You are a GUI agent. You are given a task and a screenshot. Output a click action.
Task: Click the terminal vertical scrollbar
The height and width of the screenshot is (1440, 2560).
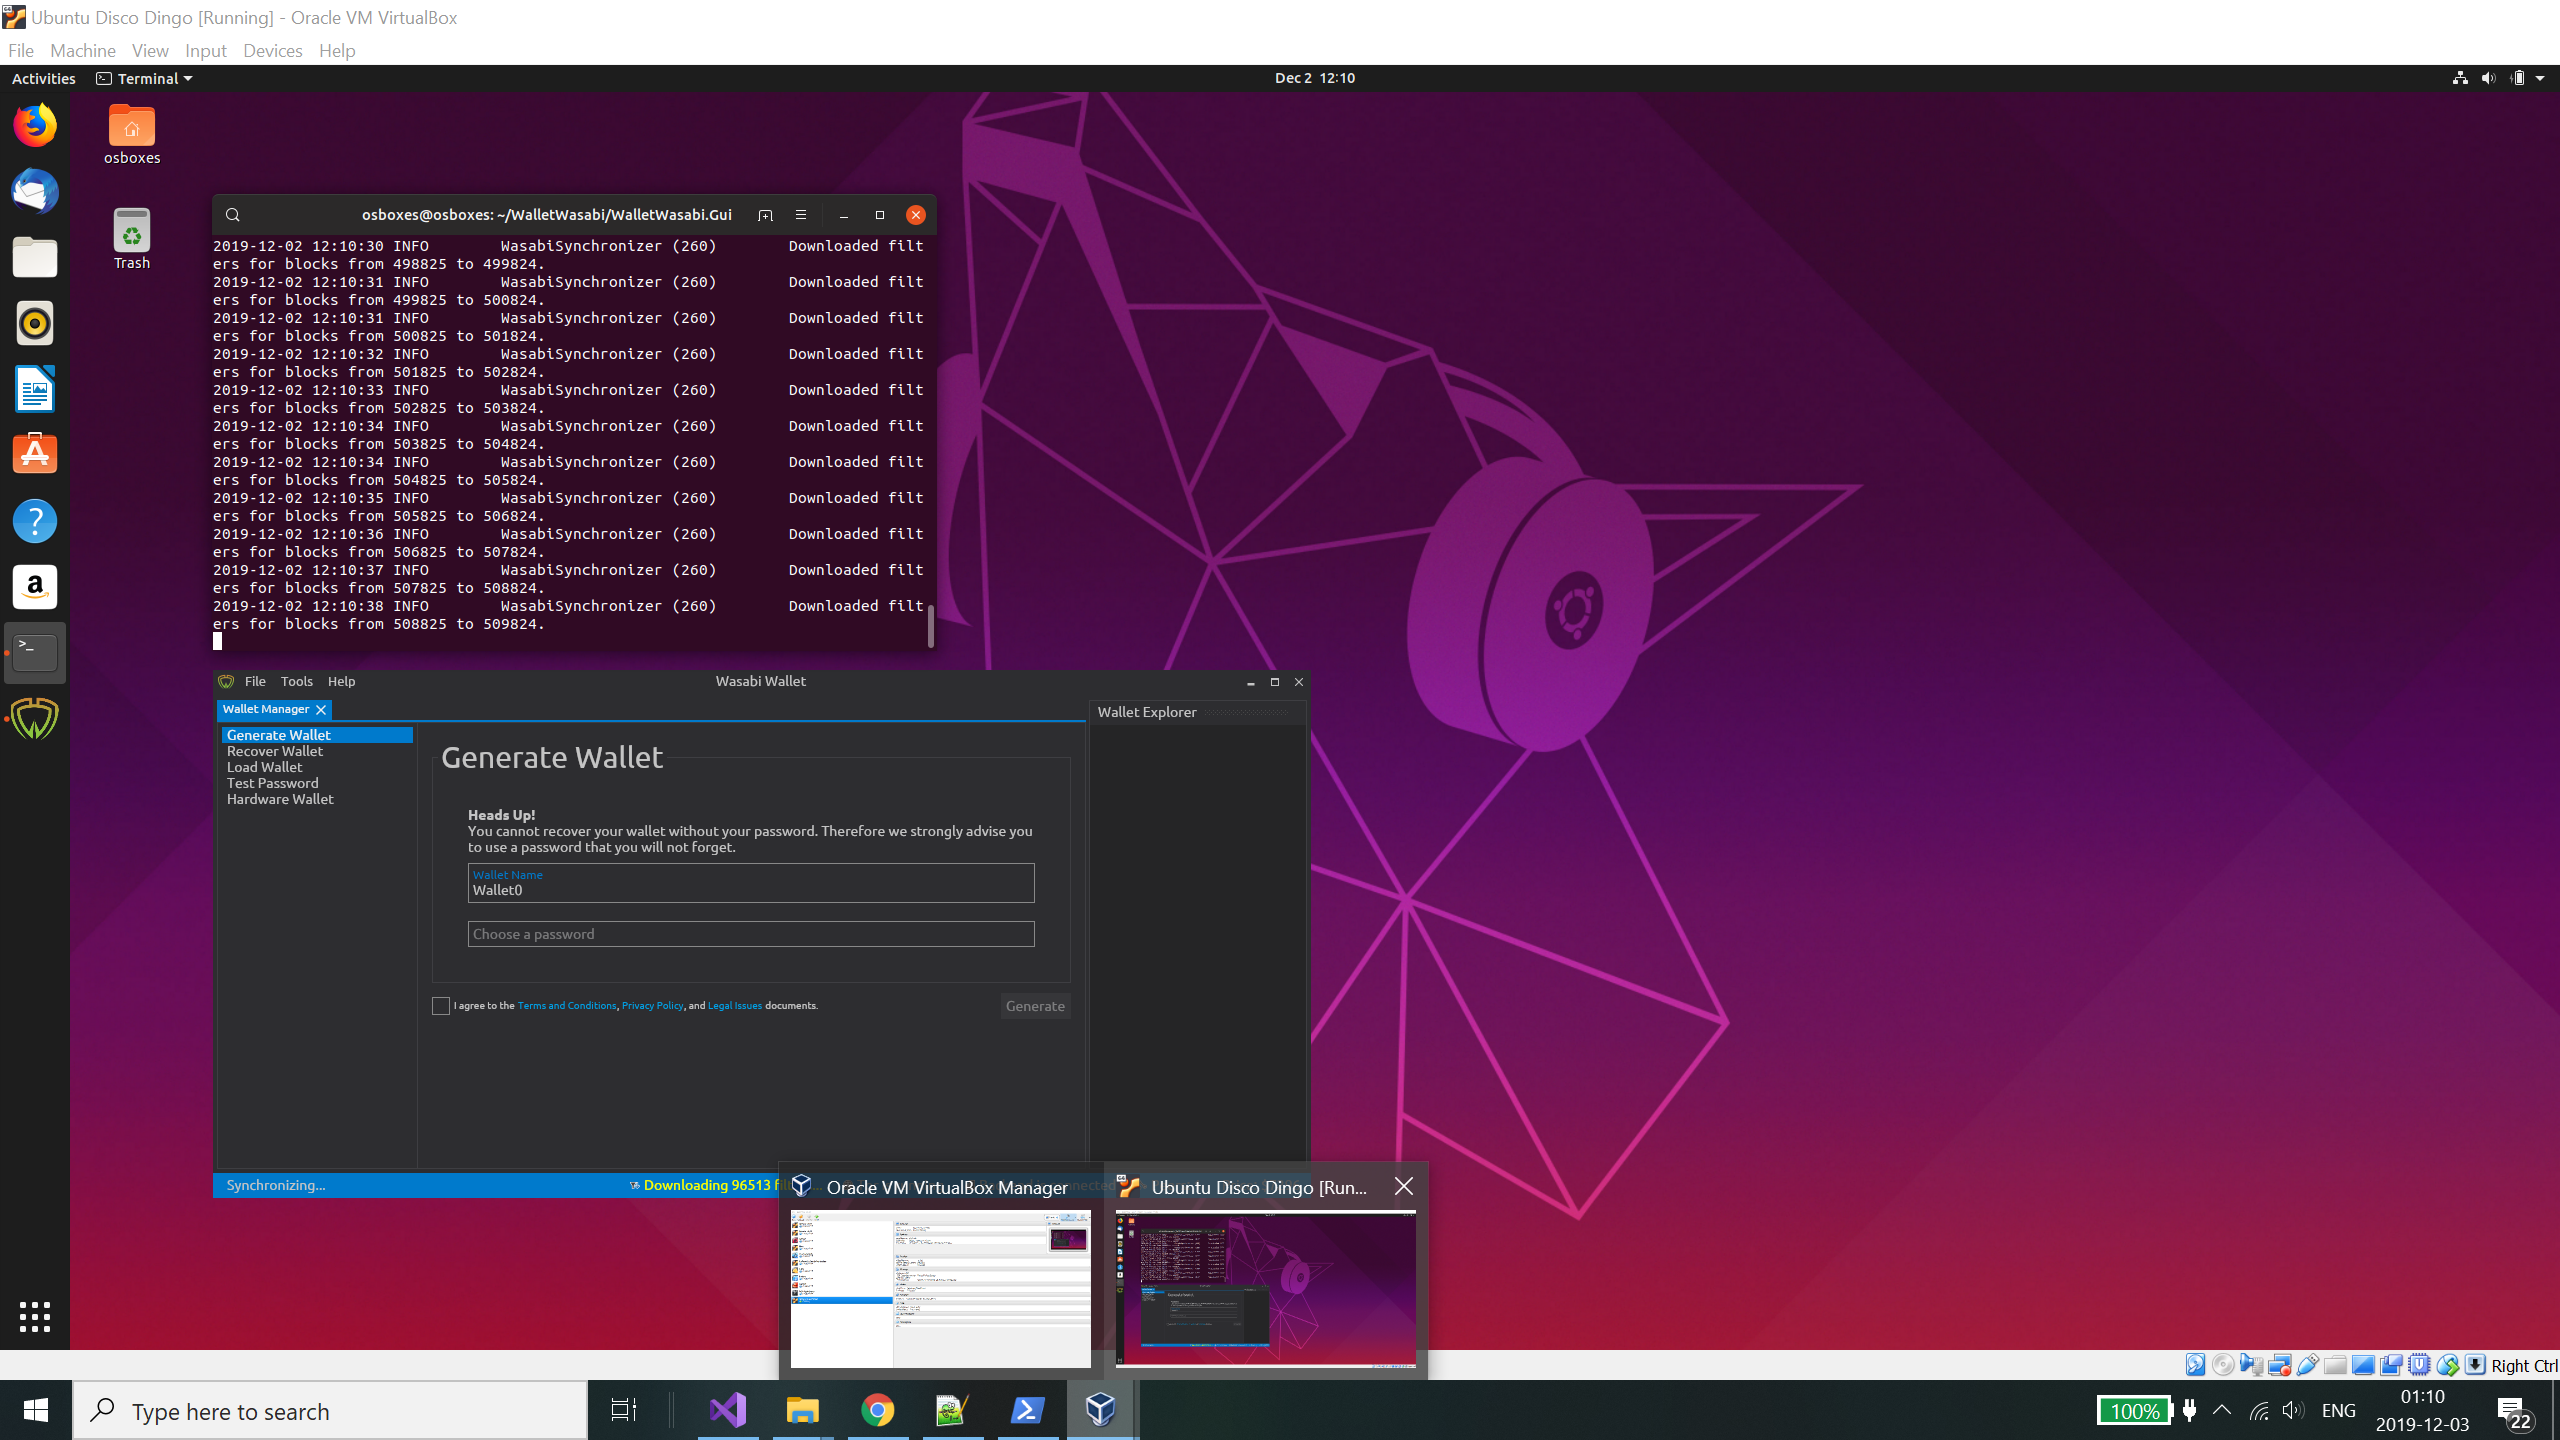pos(931,627)
